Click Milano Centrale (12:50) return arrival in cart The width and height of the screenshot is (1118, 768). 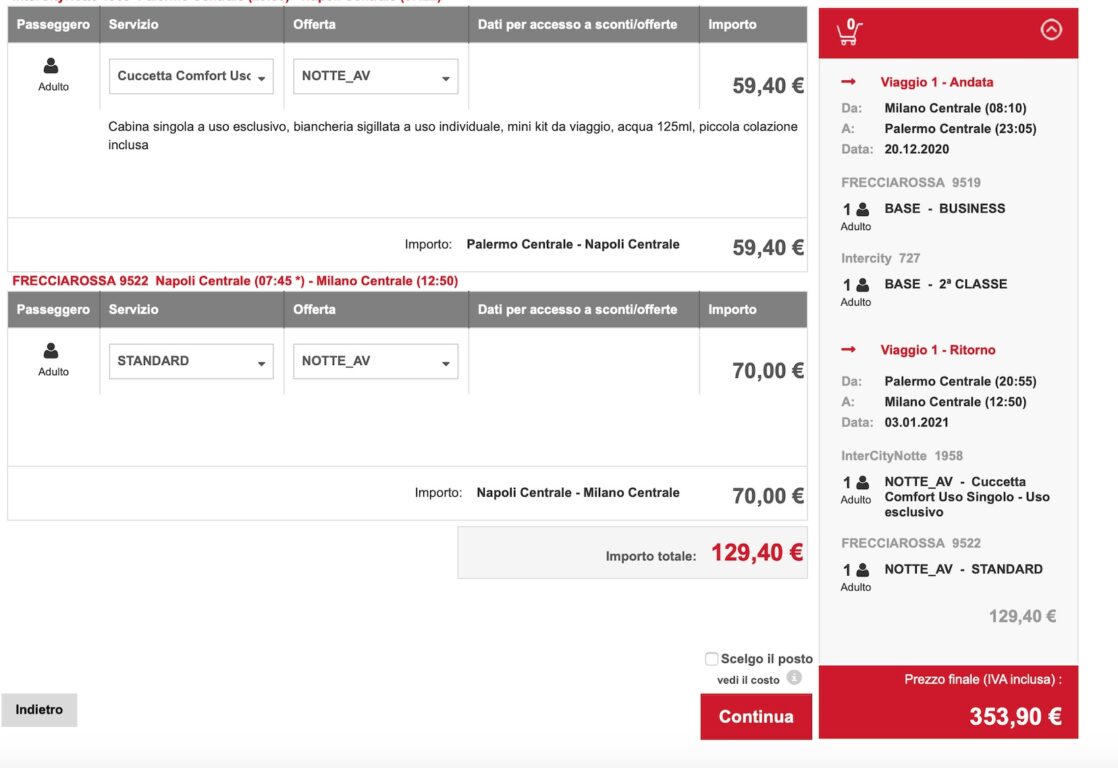[x=955, y=402]
